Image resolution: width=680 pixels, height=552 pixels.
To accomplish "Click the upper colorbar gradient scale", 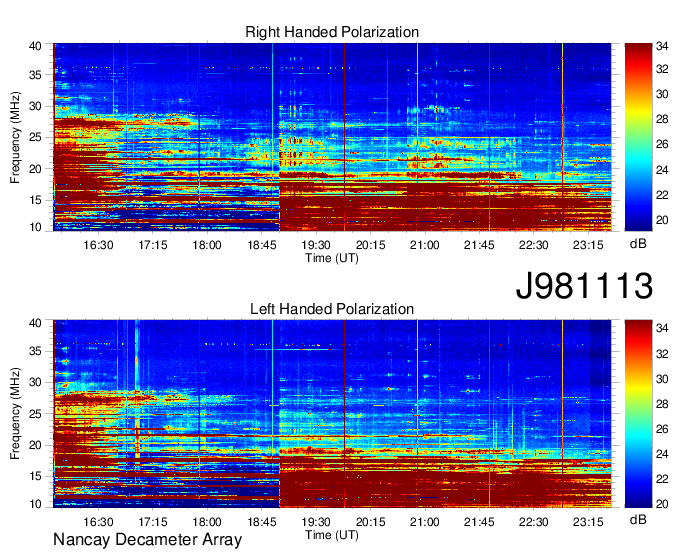I will point(638,137).
